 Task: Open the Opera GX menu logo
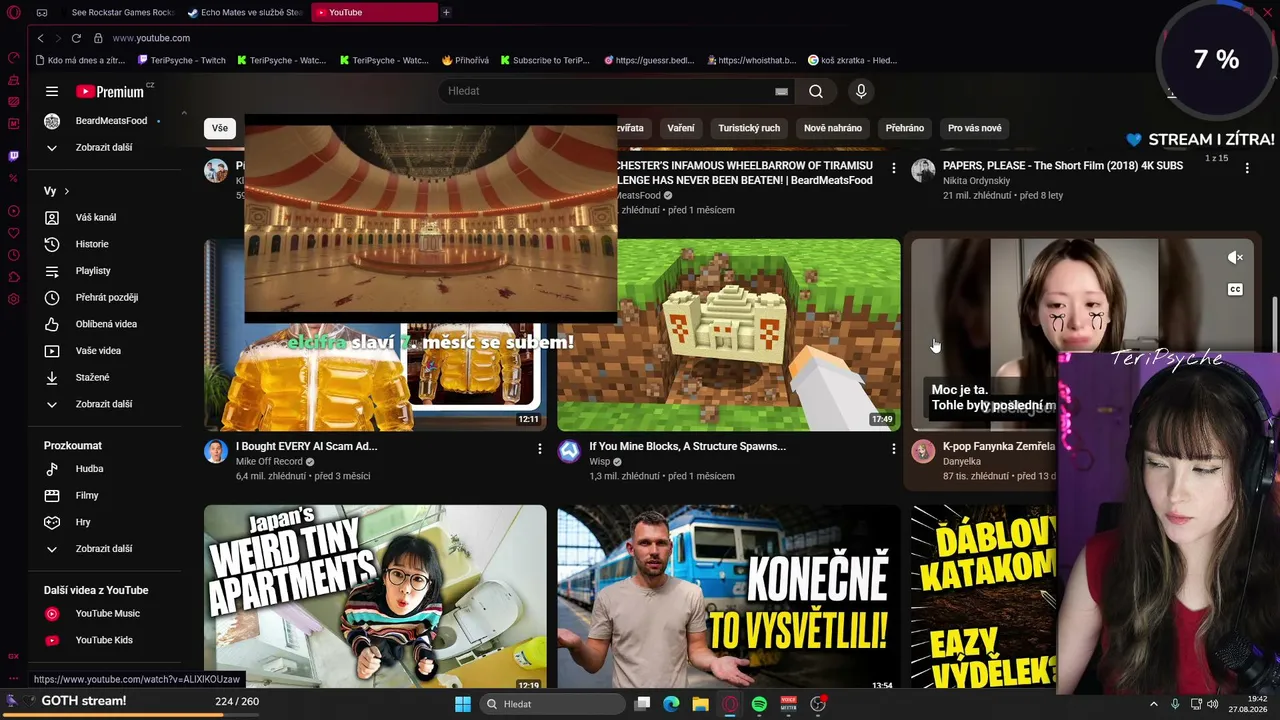[14, 13]
